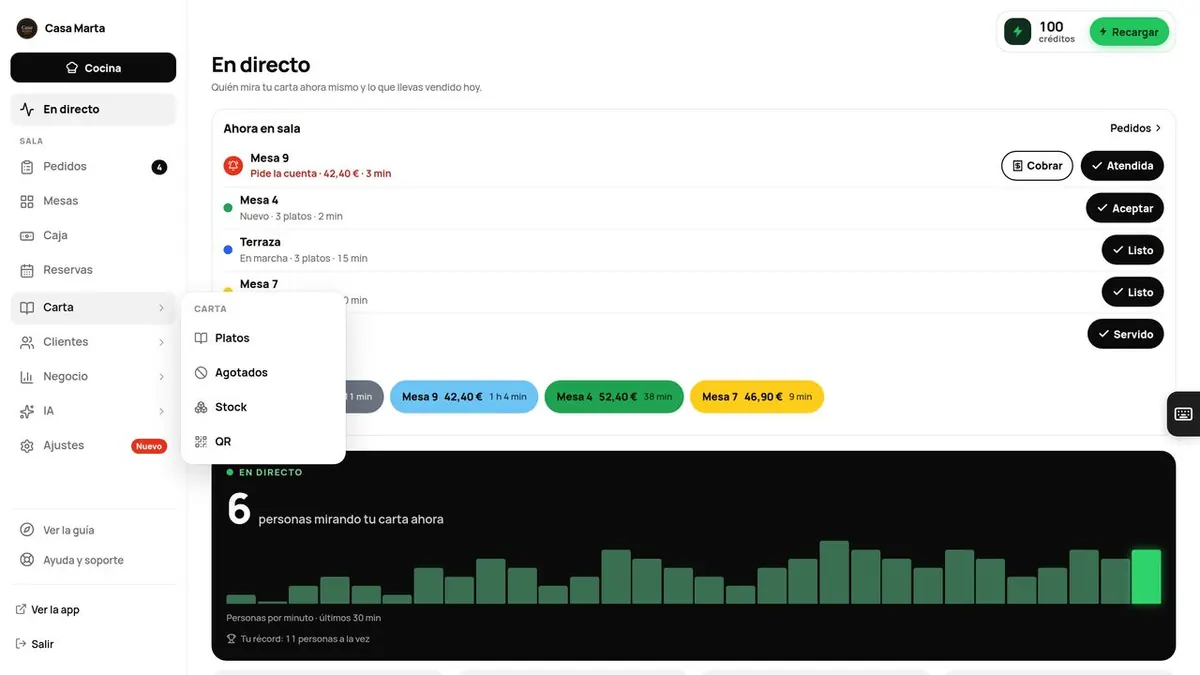
Task: Click the Recargar credits button
Action: (1129, 32)
